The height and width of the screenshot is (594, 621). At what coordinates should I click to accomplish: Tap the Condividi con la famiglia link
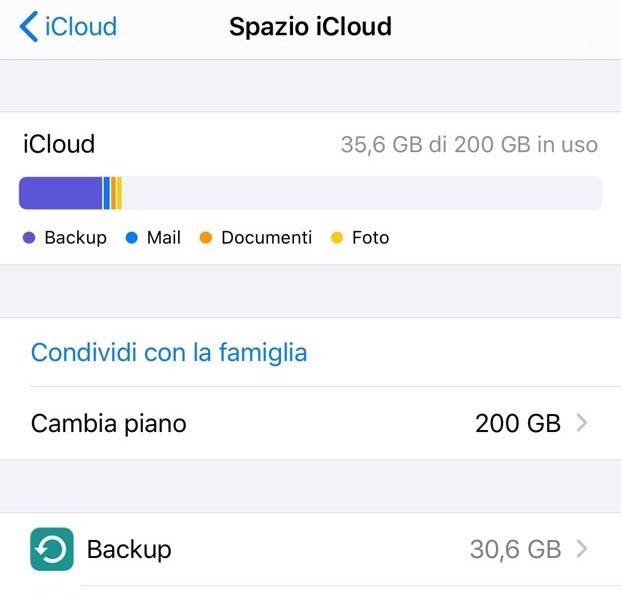click(169, 352)
